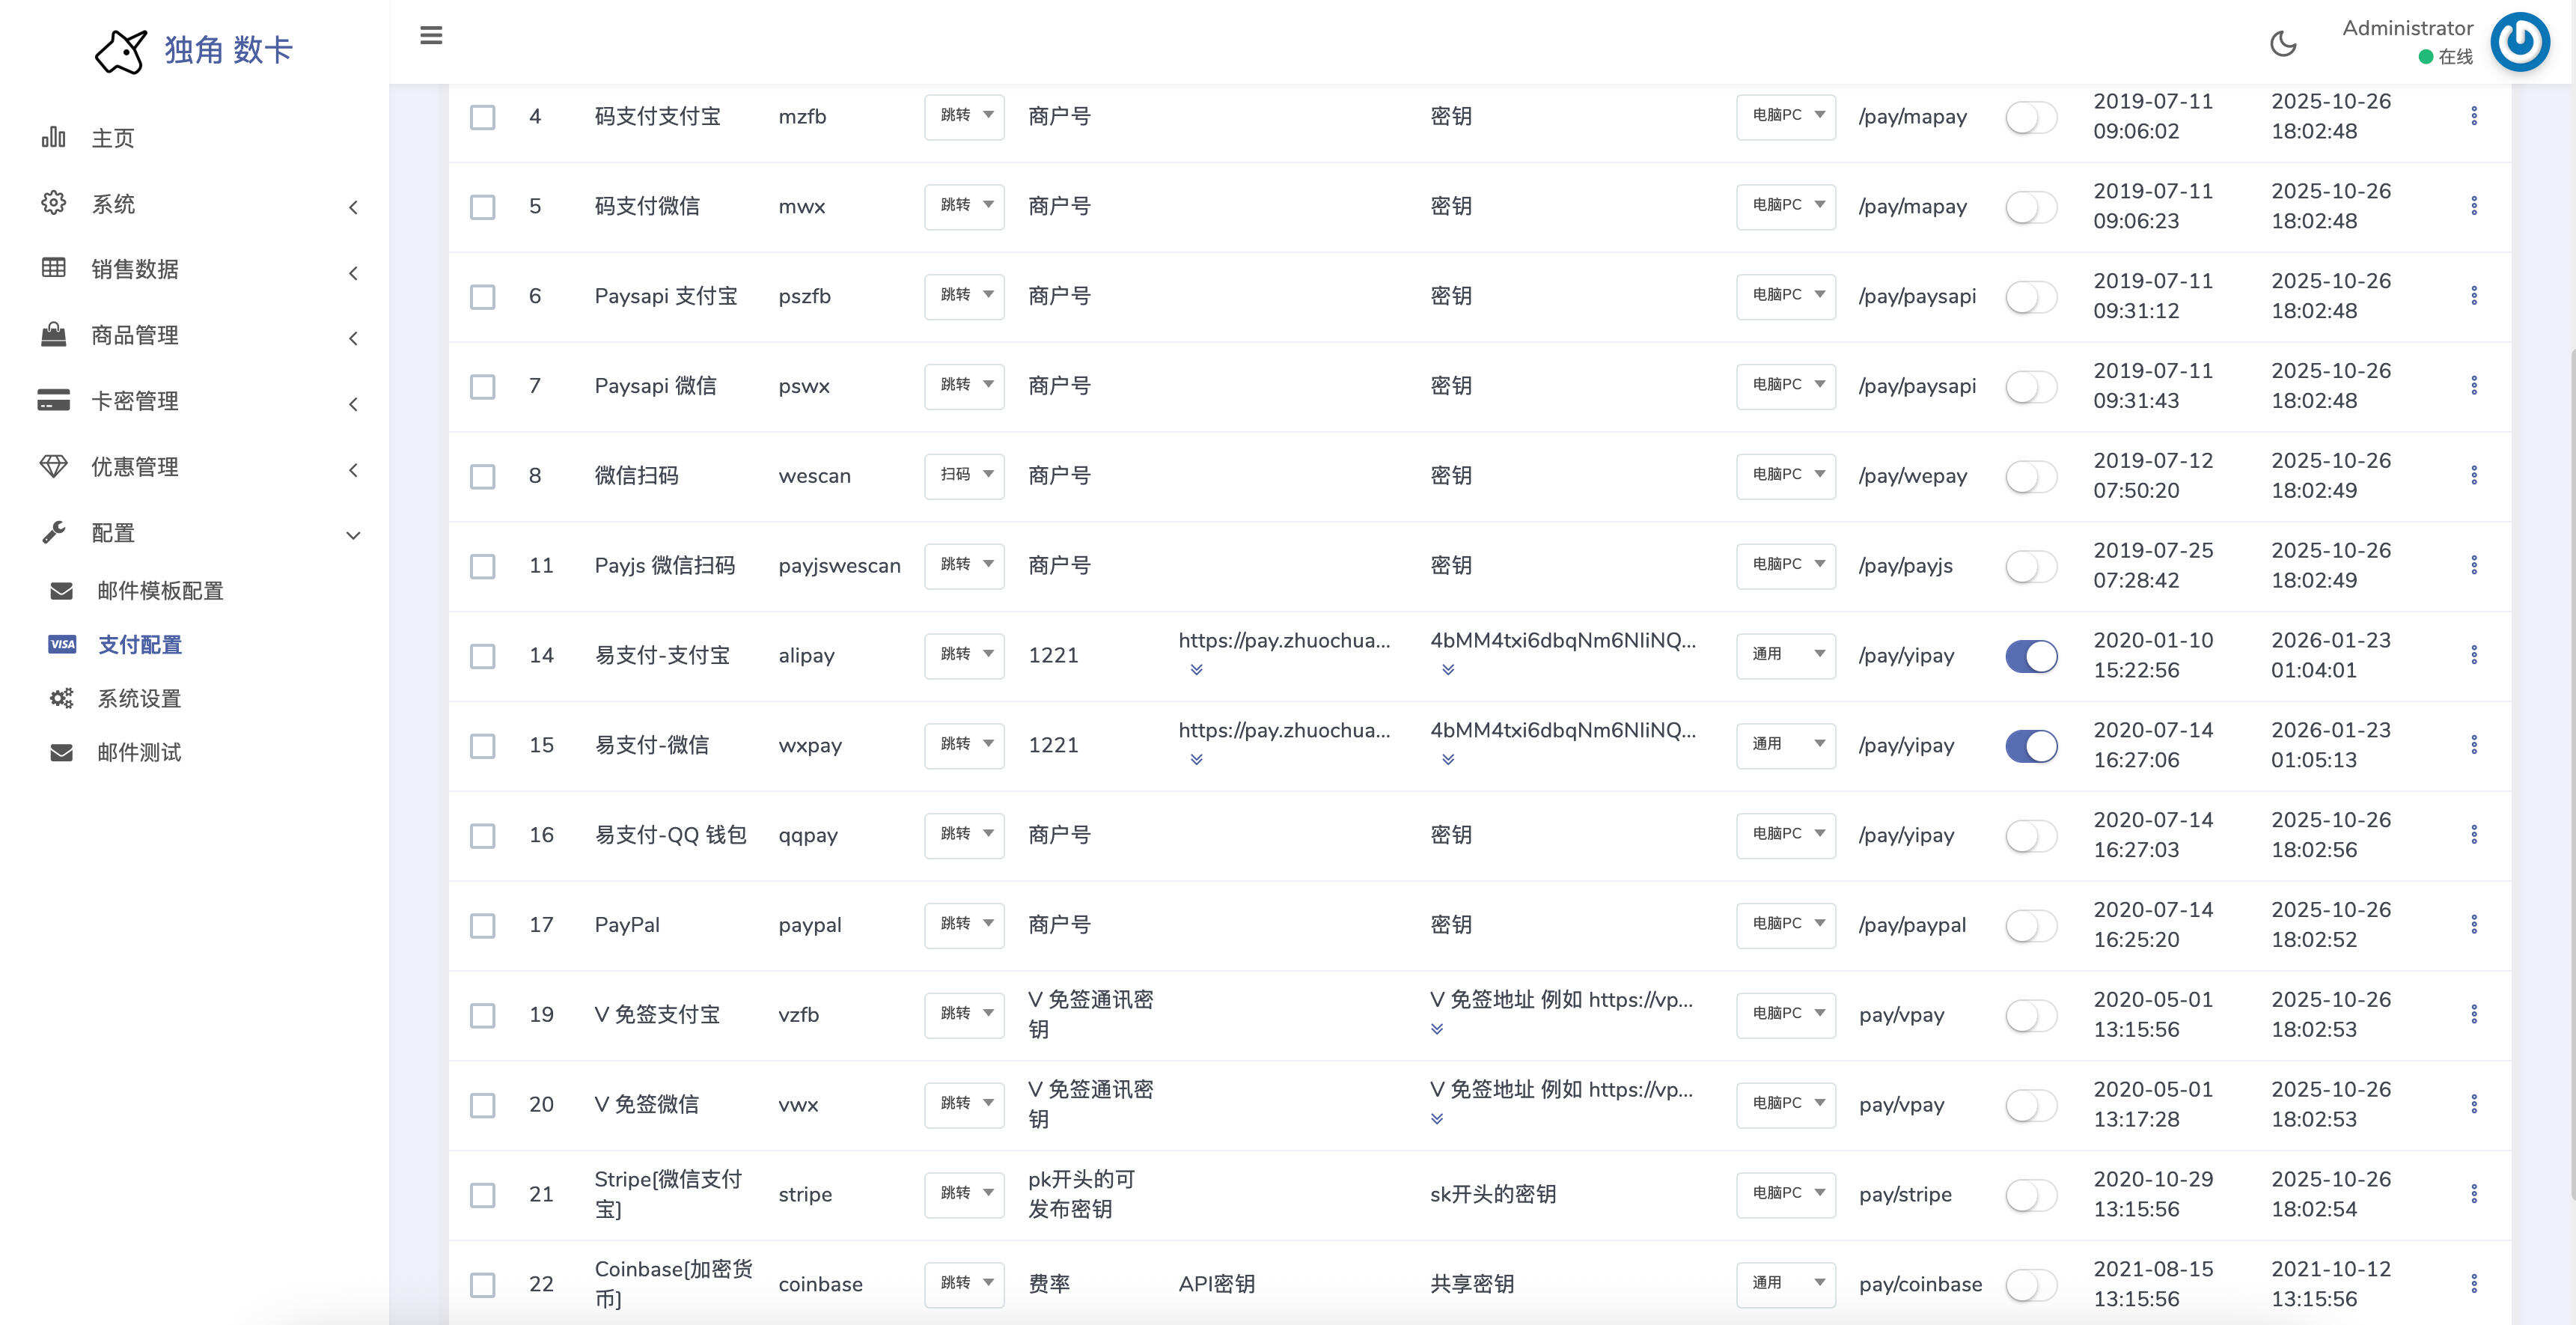Open the 通用 dropdown on Coinbase row

[x=1786, y=1284]
